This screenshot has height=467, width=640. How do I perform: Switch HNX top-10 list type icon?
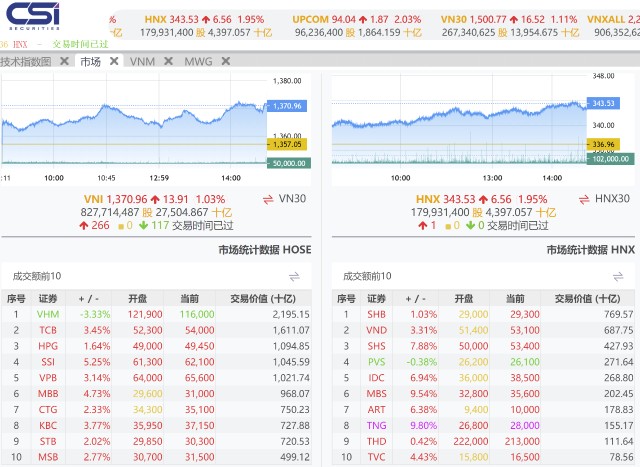(618, 277)
